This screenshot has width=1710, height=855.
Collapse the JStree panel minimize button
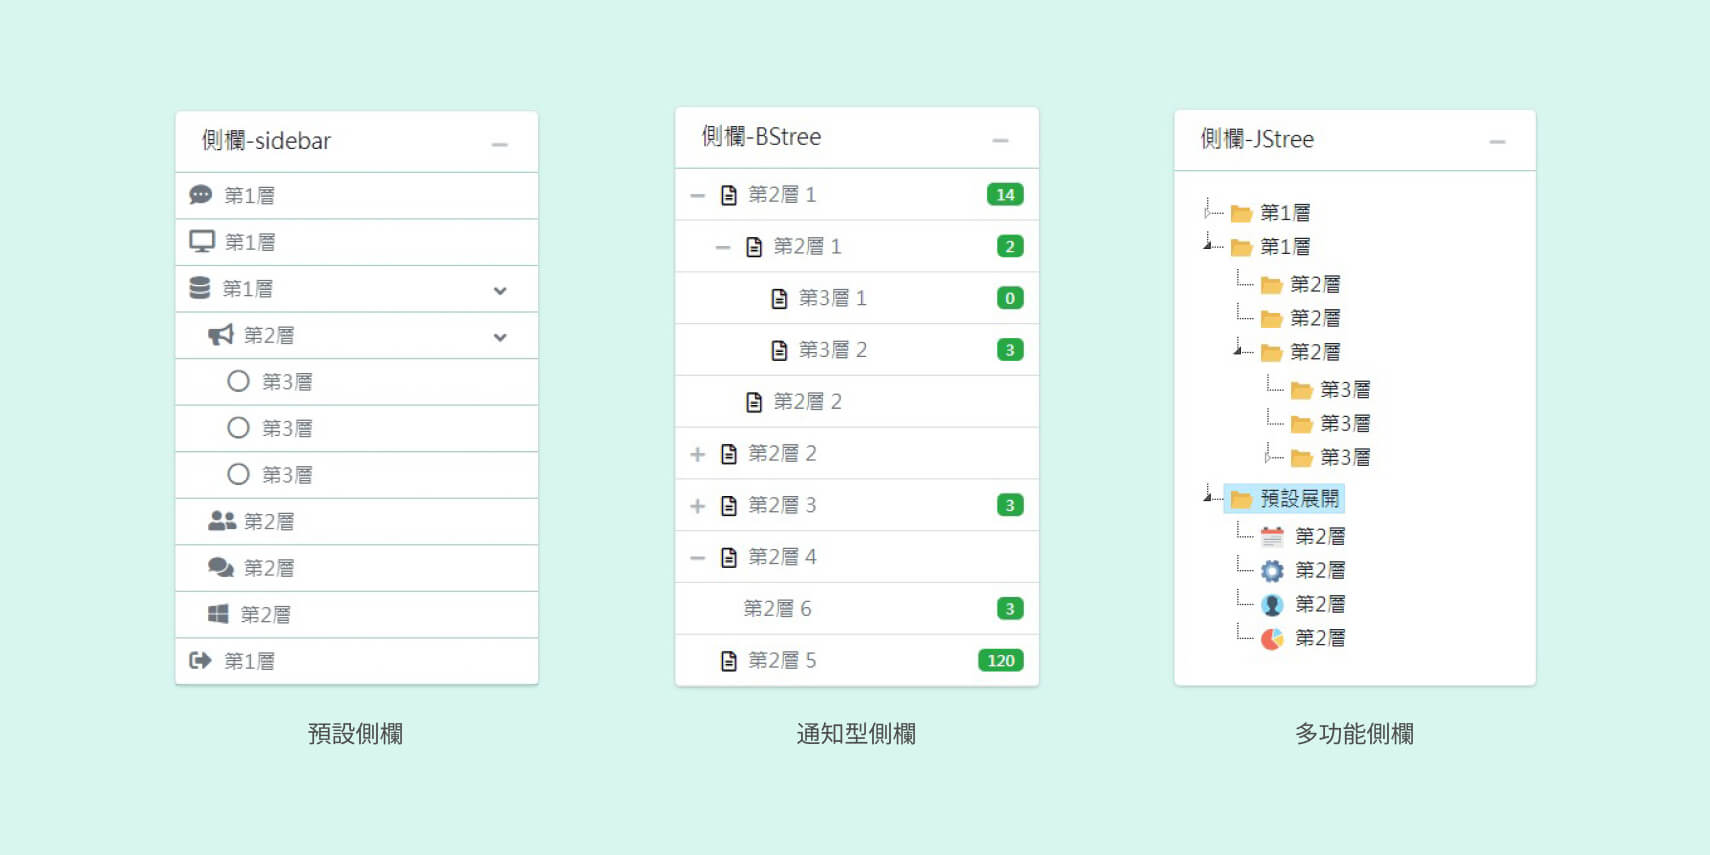click(1497, 142)
